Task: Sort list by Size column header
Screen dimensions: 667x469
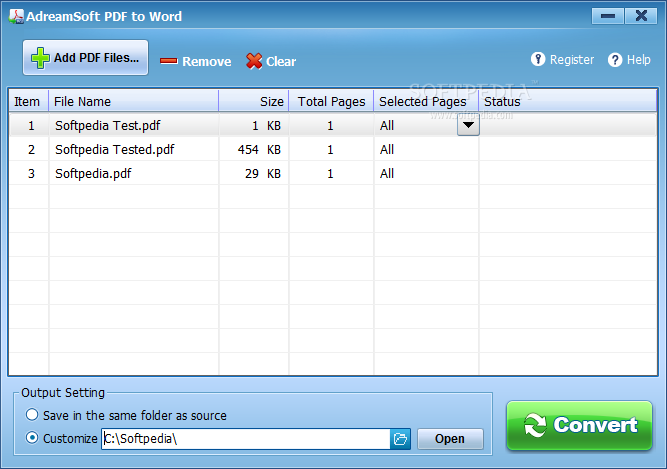Action: (x=254, y=101)
